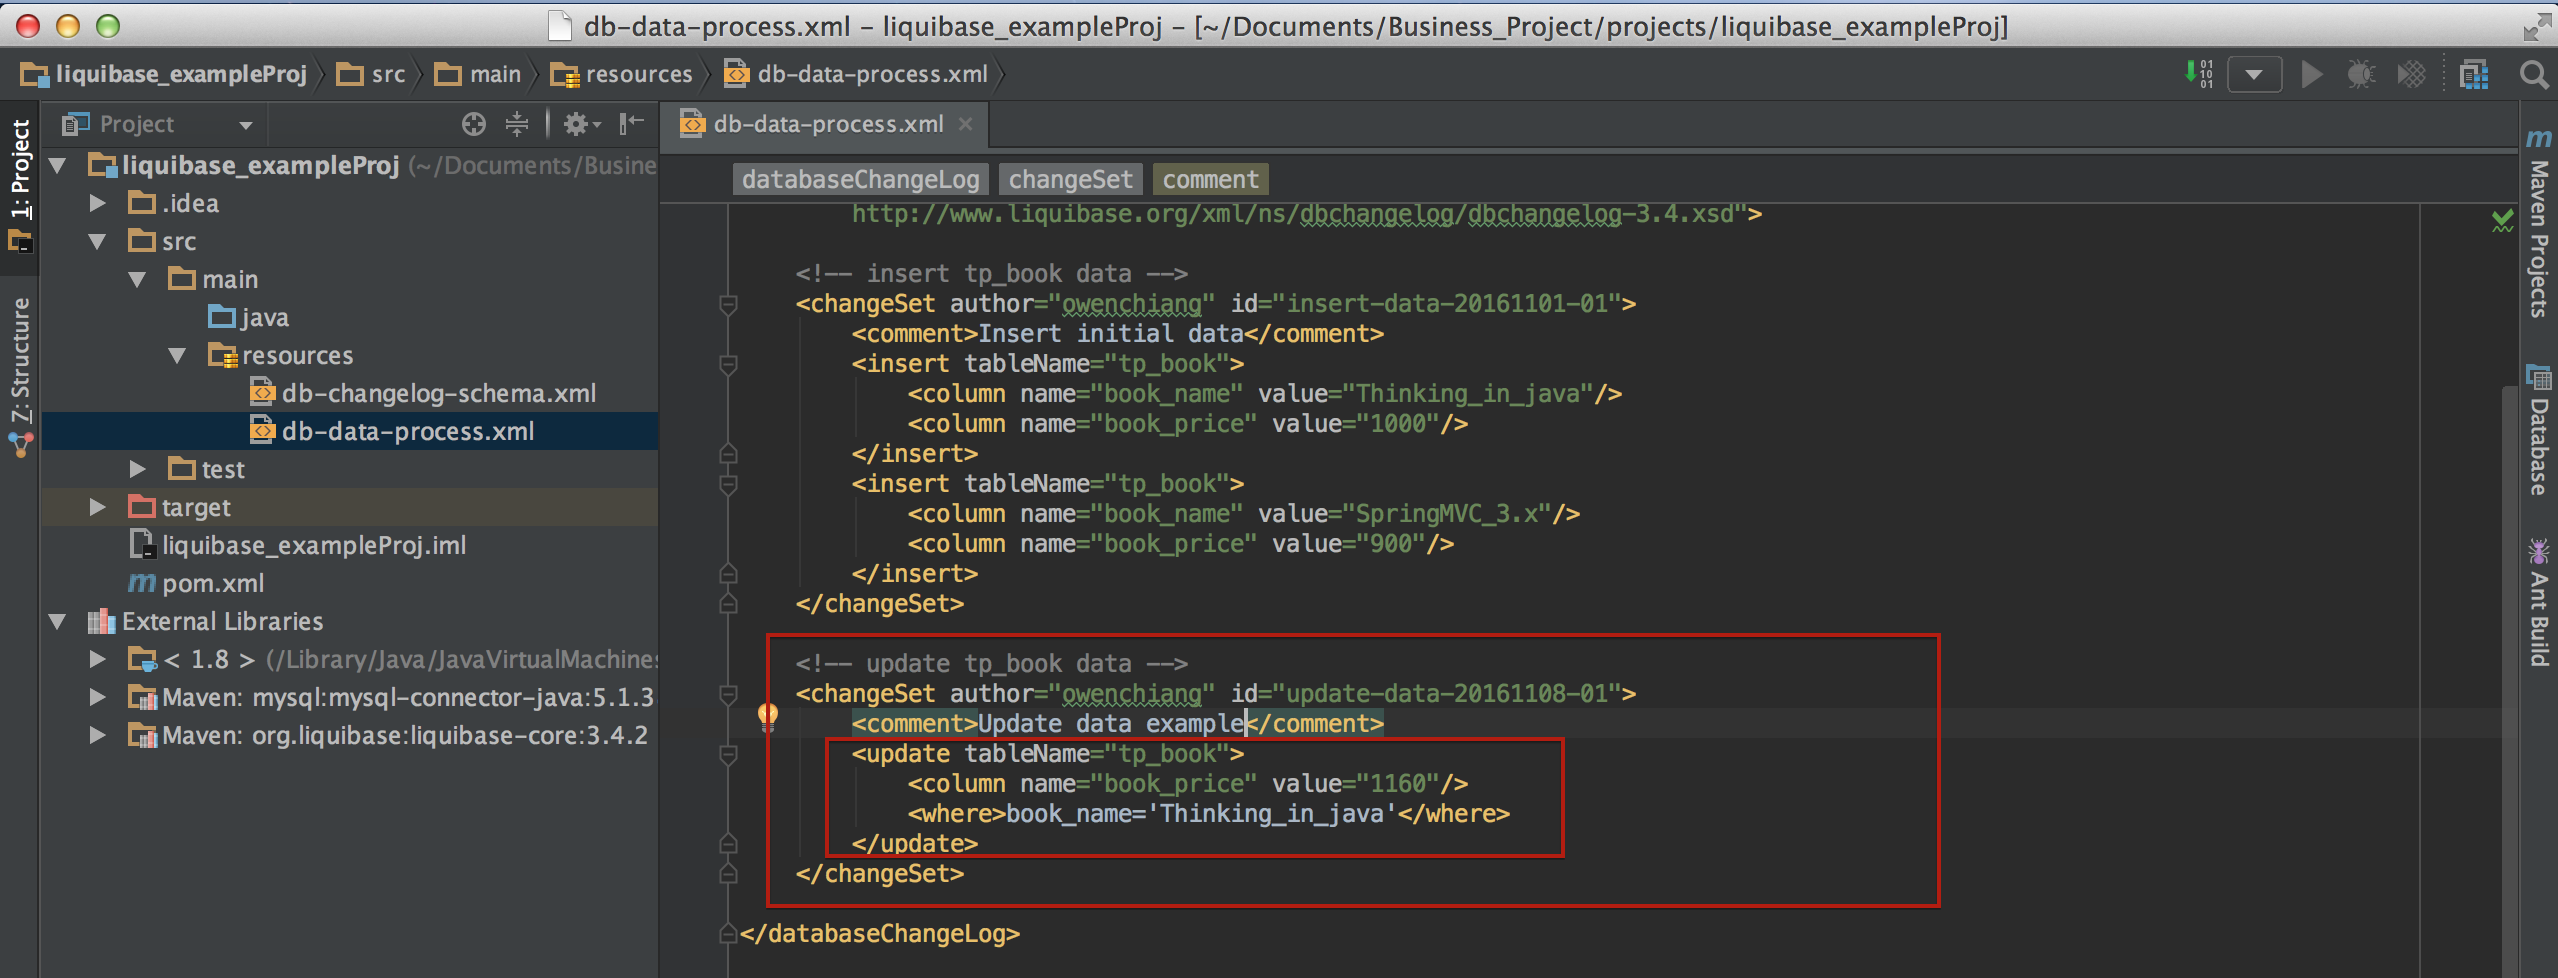Expand Maven liquibase-core library node
This screenshot has width=2558, height=978.
tap(98, 735)
